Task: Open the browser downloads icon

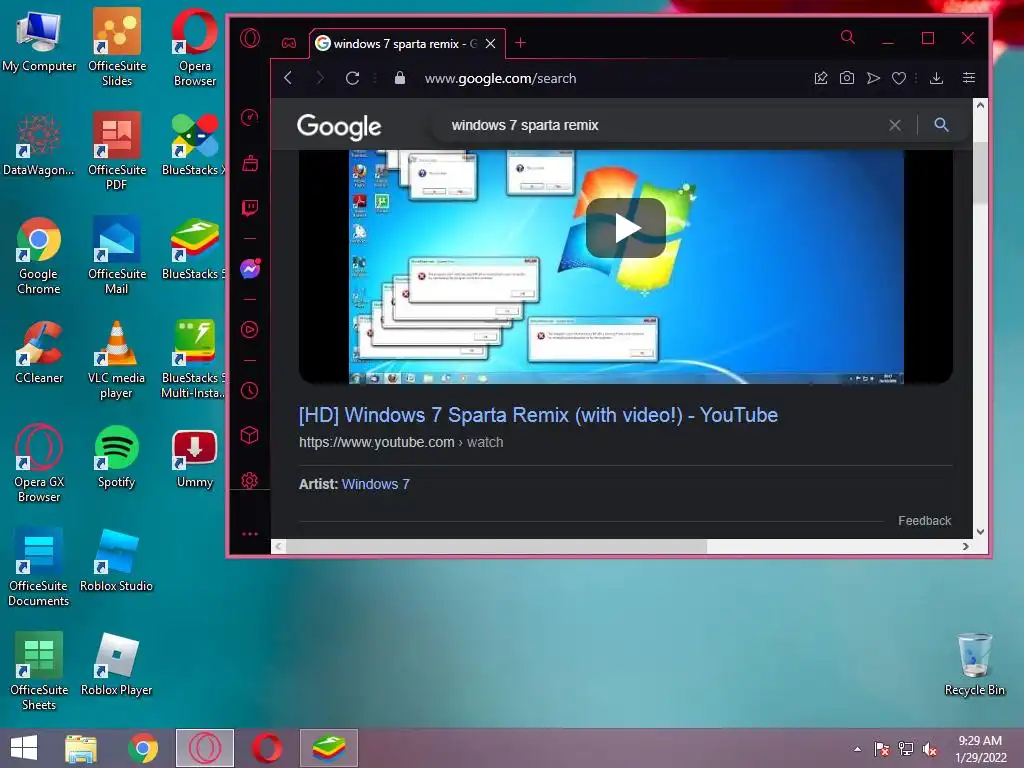Action: [x=936, y=78]
